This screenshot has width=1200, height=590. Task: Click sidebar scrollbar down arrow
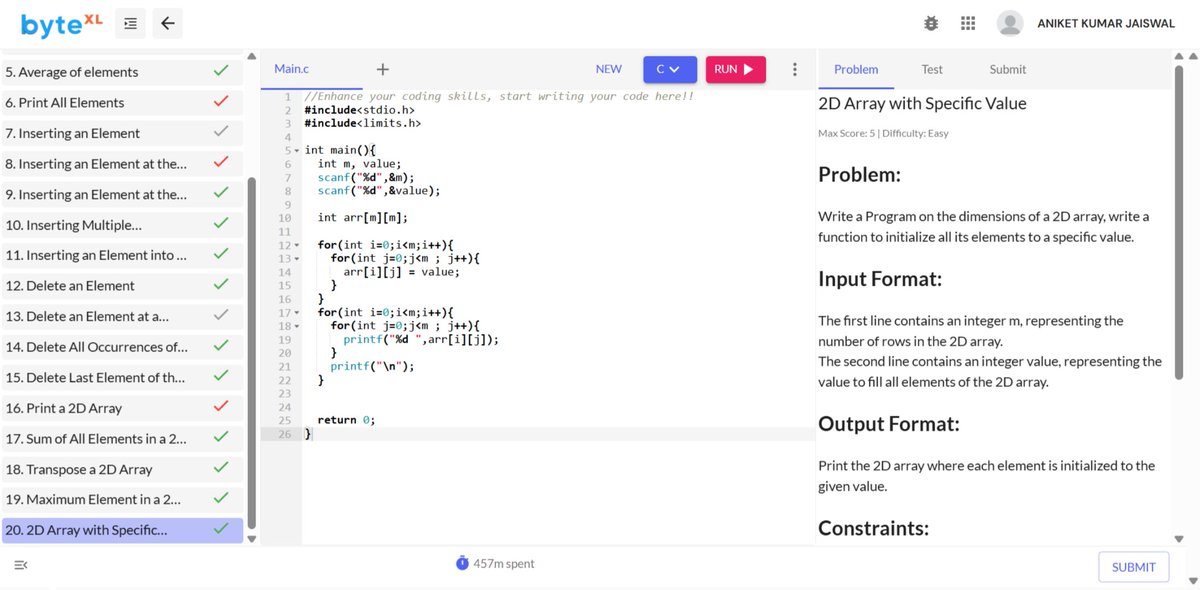252,538
